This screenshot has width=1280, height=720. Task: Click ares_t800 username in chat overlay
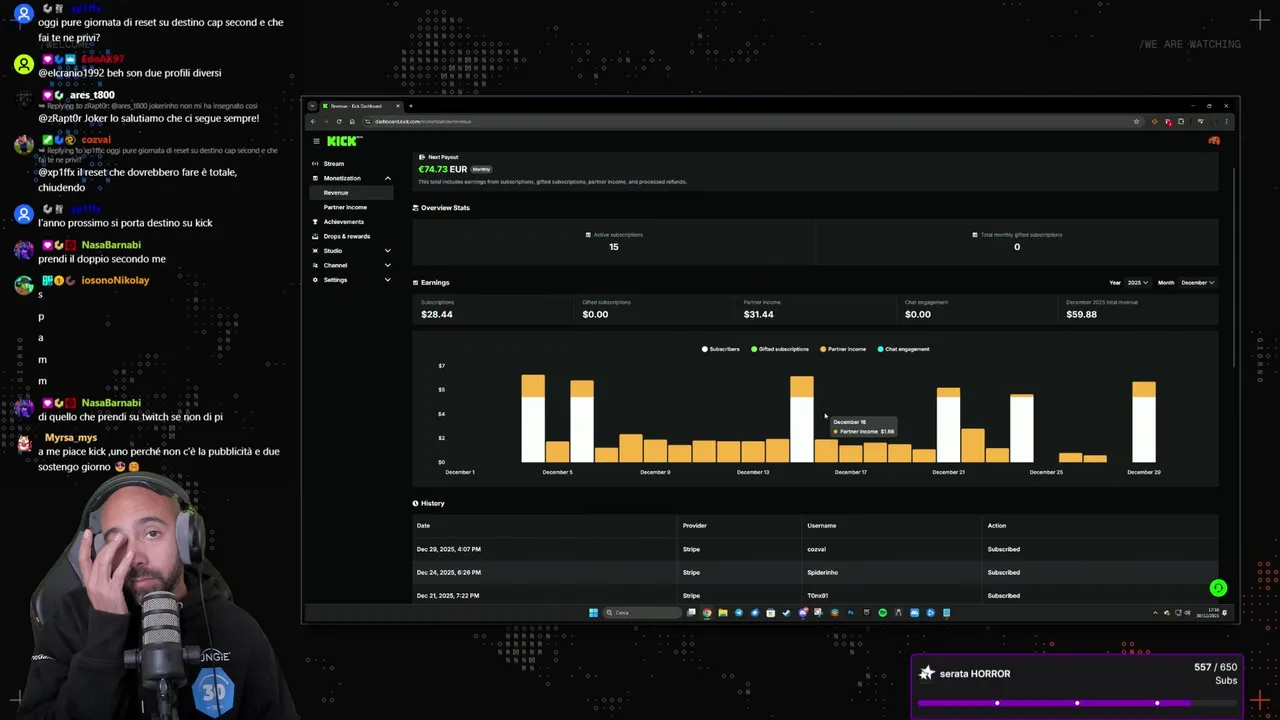coord(92,95)
